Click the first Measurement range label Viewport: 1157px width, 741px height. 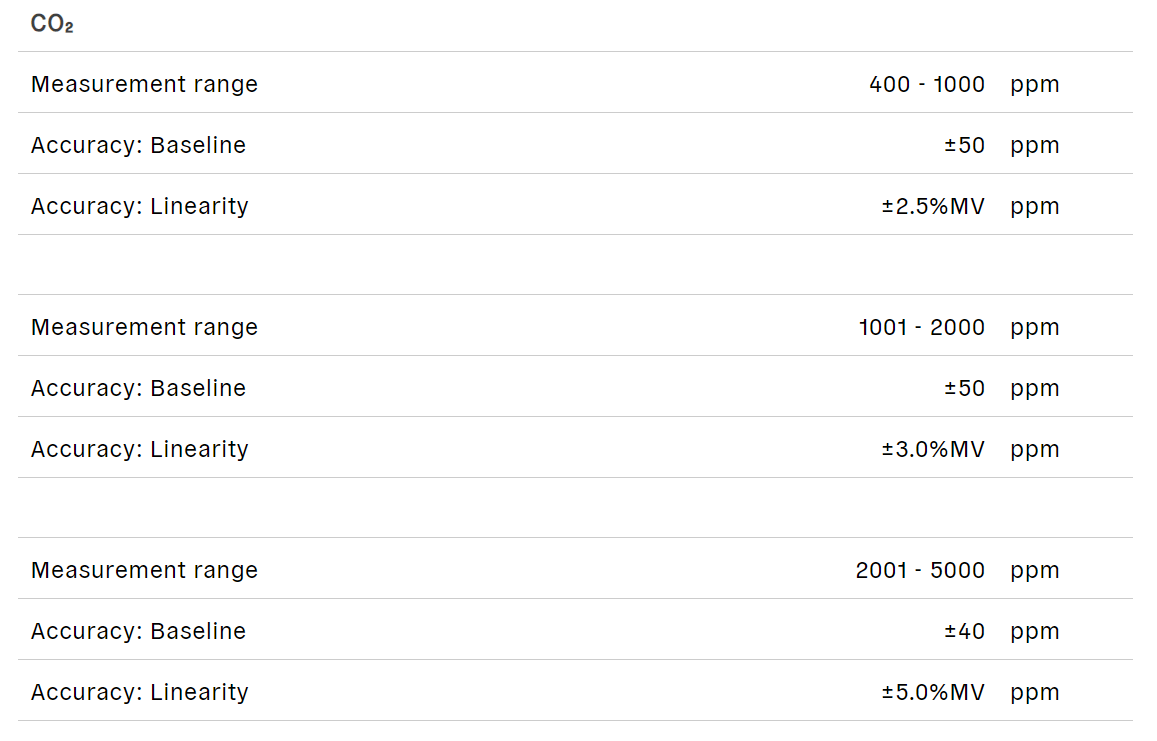tap(144, 84)
